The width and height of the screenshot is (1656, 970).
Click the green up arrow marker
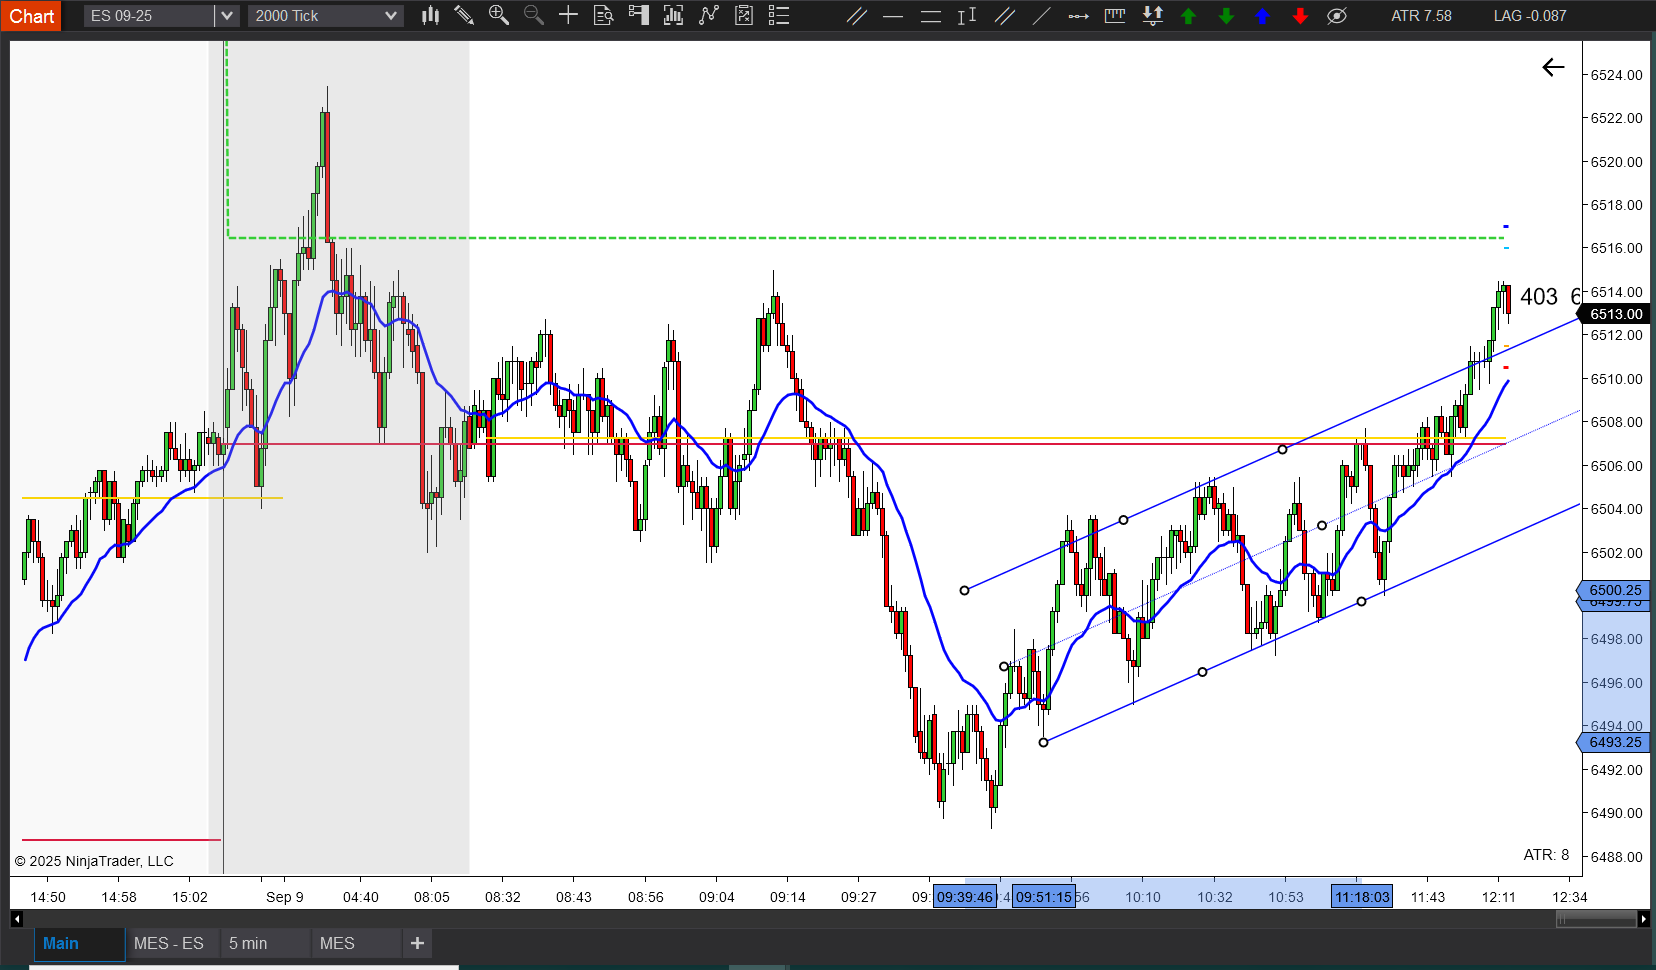pyautogui.click(x=1188, y=15)
